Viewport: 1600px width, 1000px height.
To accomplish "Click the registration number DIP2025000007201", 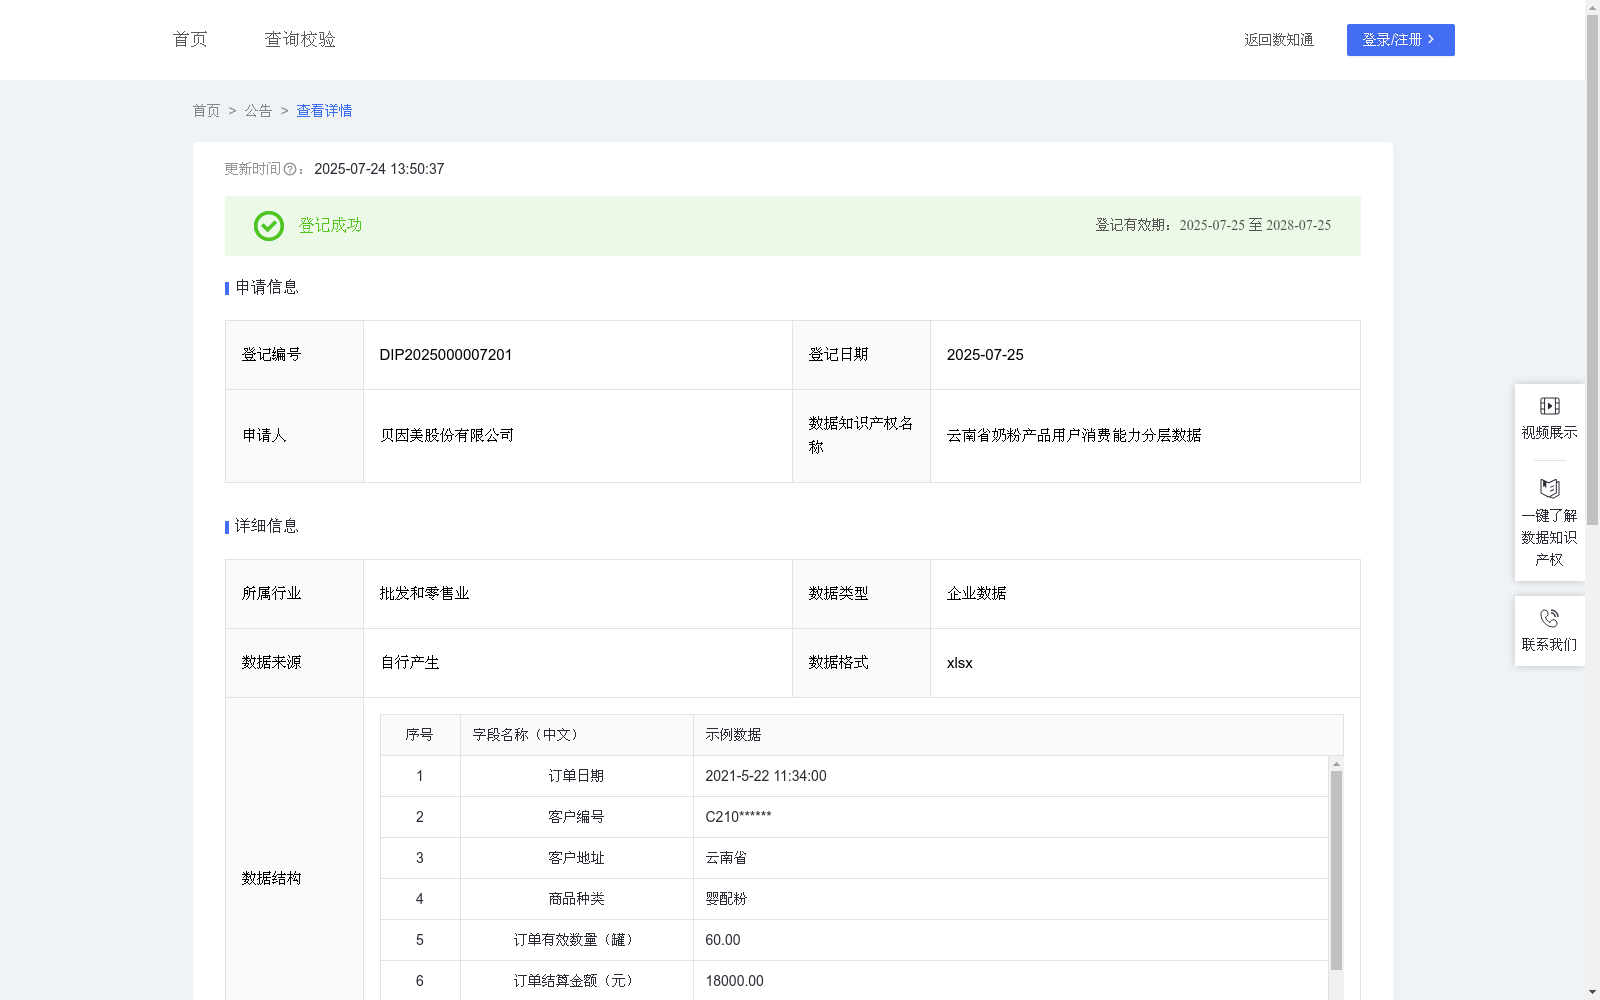I will (446, 355).
